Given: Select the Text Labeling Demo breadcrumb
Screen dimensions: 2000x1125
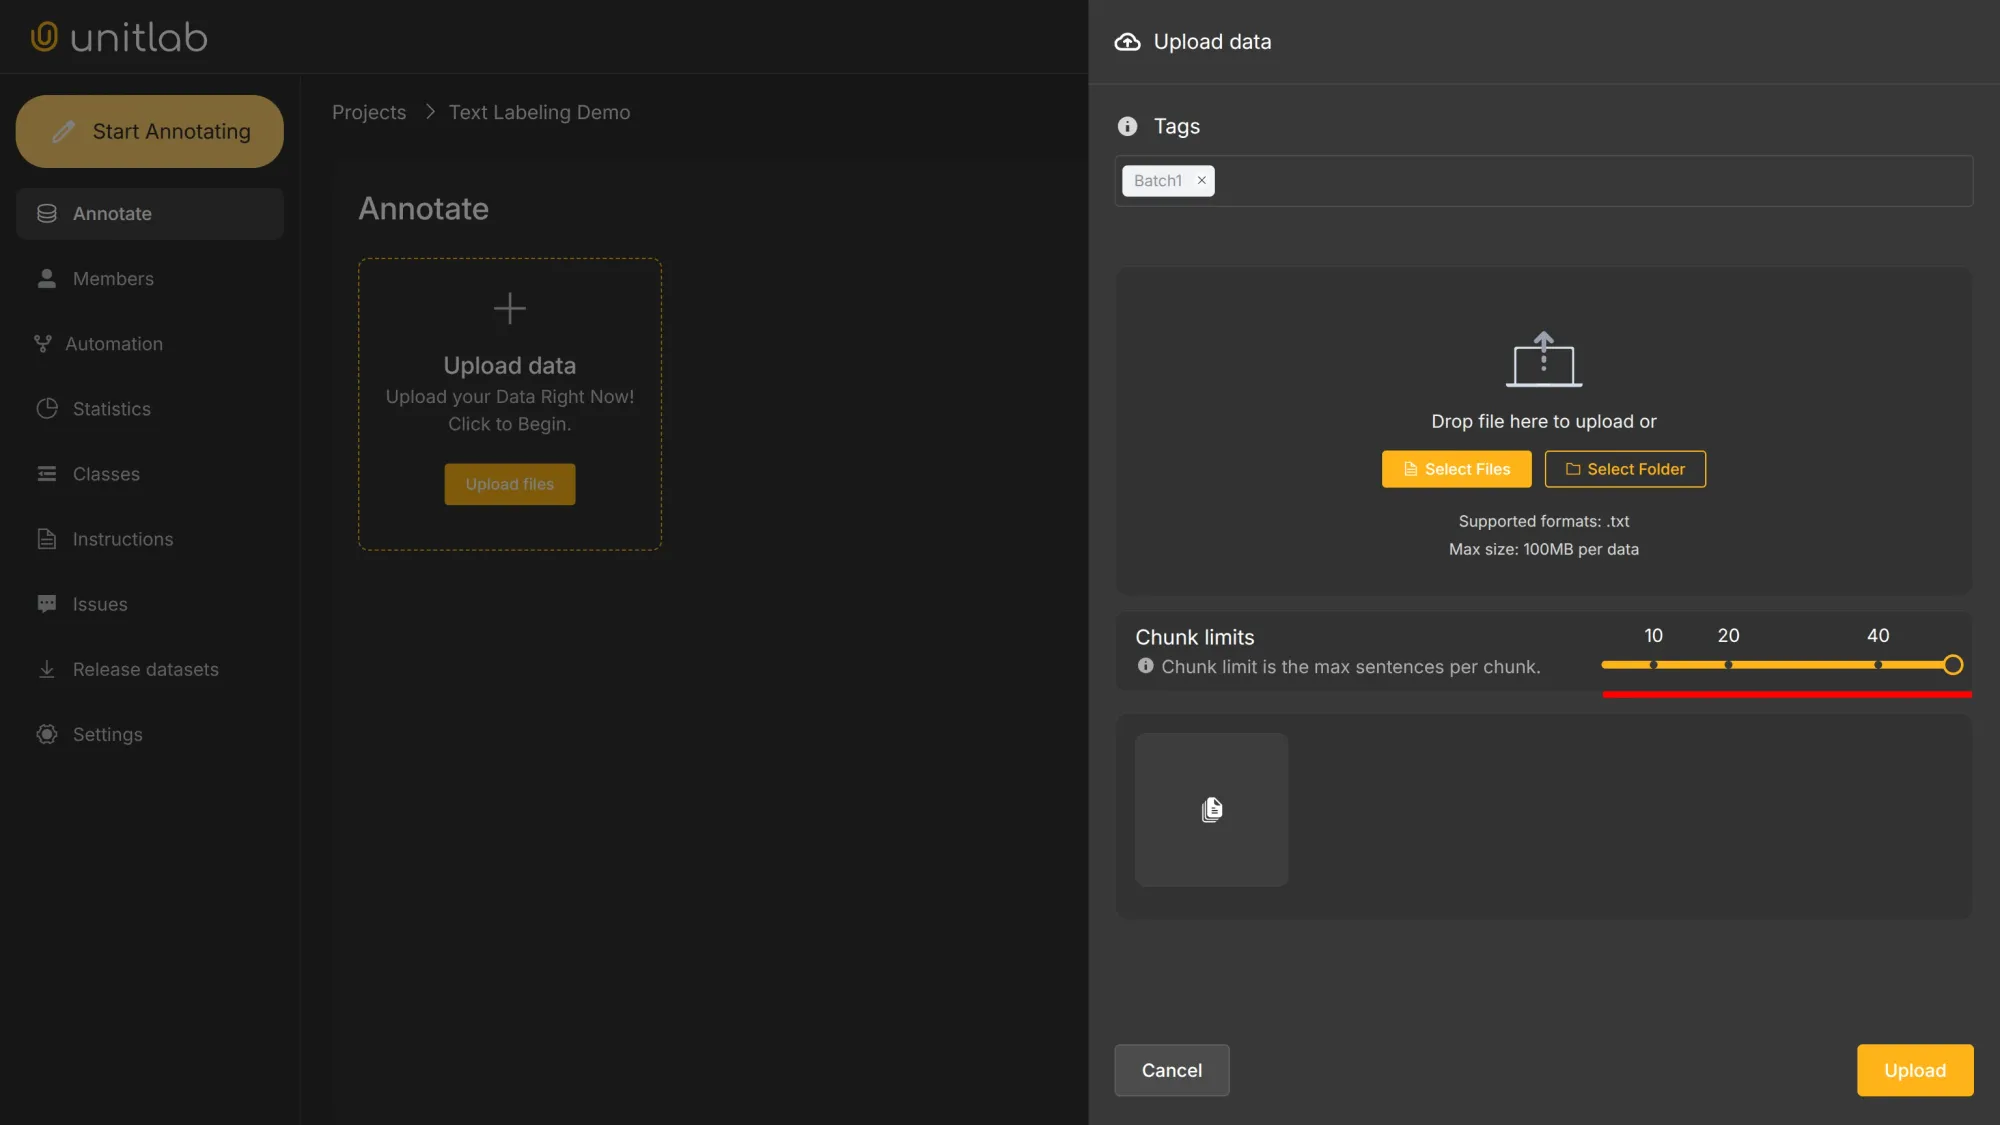Looking at the screenshot, I should pyautogui.click(x=539, y=112).
